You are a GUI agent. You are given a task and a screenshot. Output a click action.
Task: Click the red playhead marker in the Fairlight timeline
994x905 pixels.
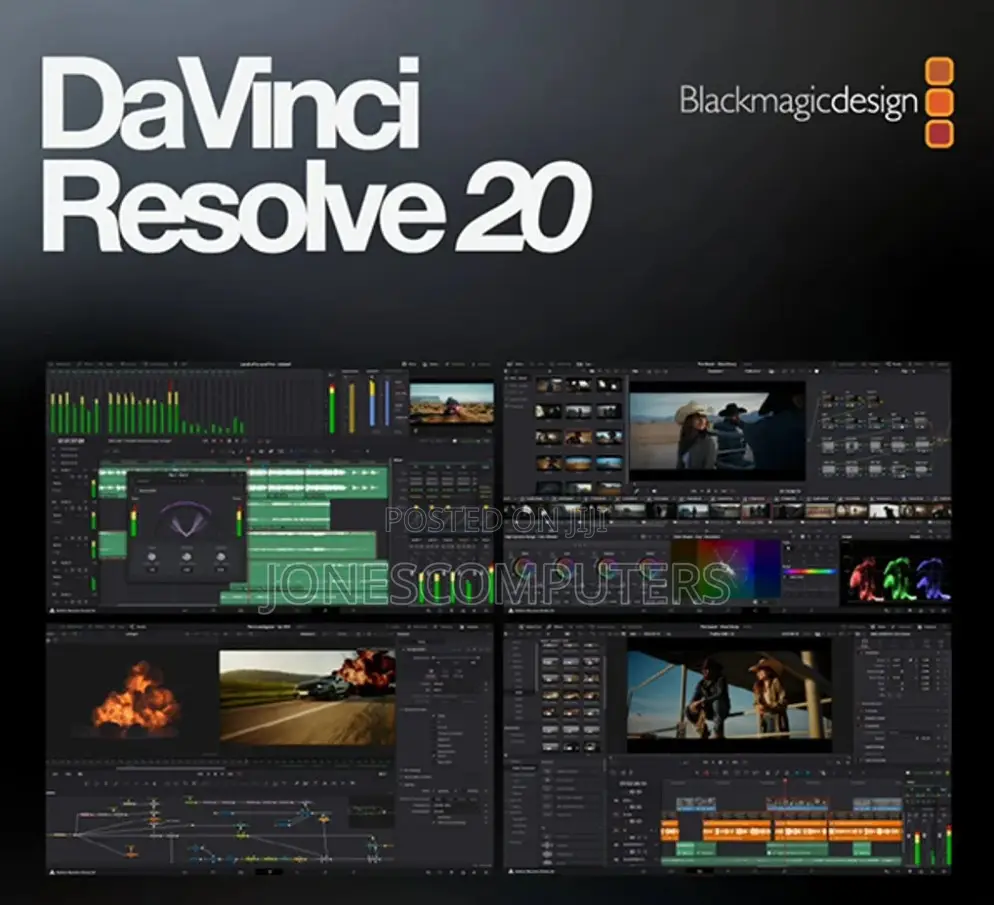coord(248,459)
